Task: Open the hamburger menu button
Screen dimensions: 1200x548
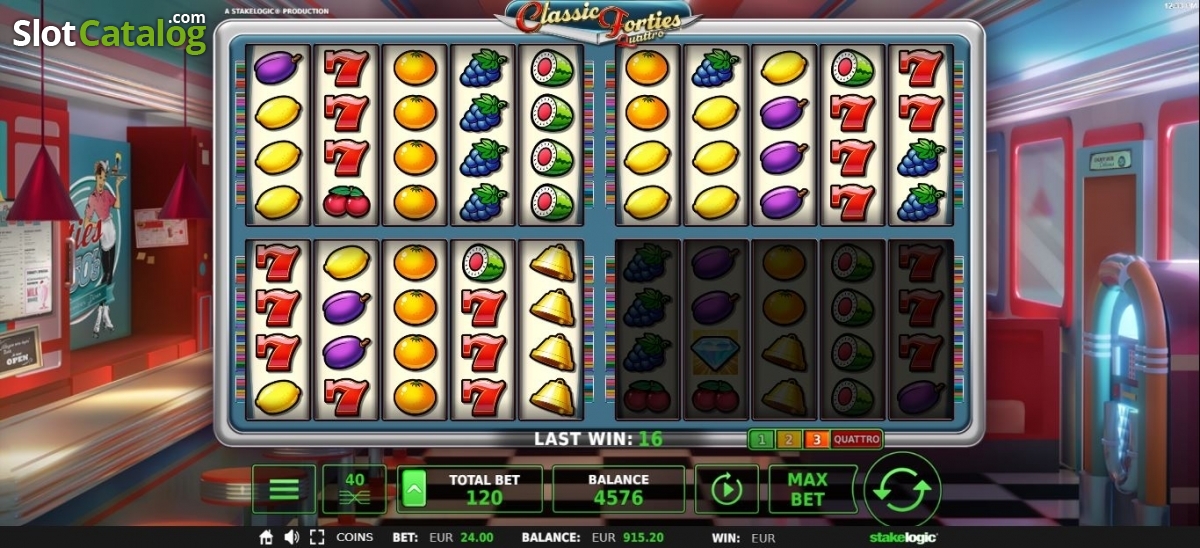Action: click(284, 489)
